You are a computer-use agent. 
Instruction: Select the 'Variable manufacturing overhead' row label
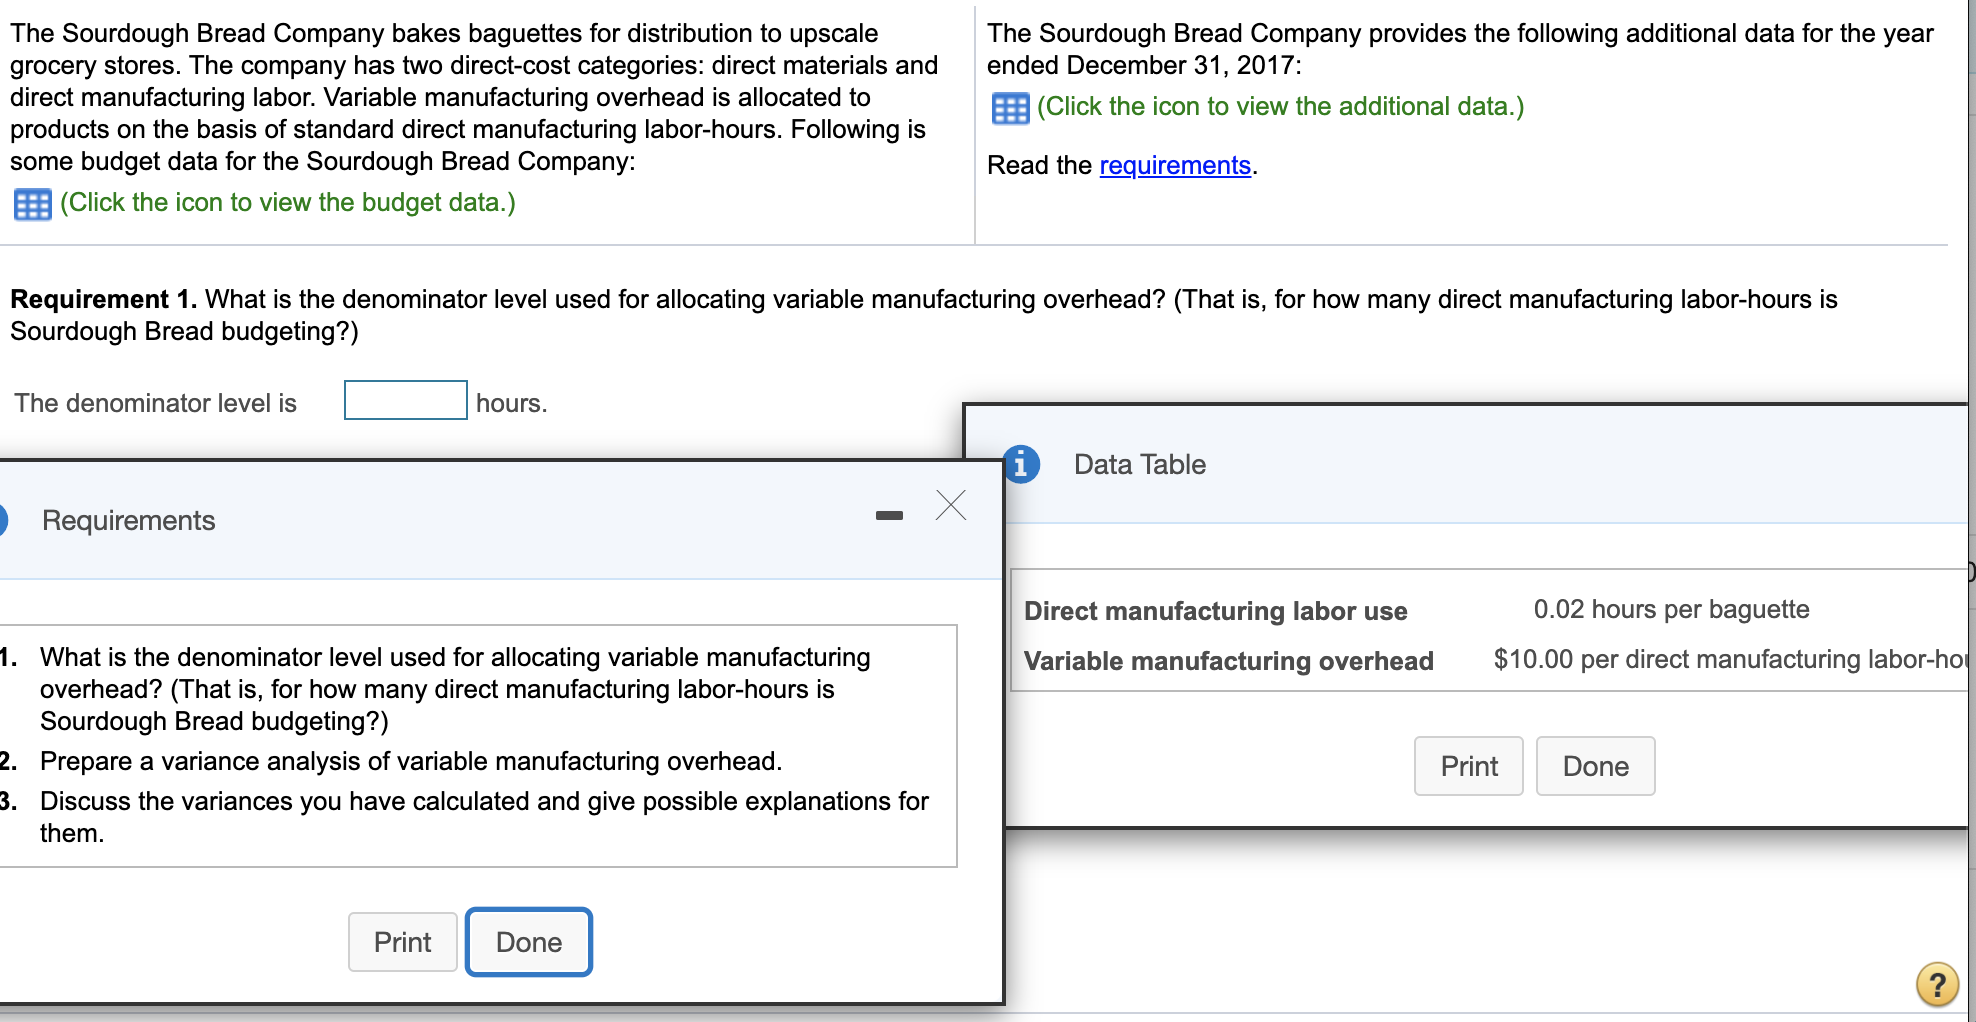1229,661
